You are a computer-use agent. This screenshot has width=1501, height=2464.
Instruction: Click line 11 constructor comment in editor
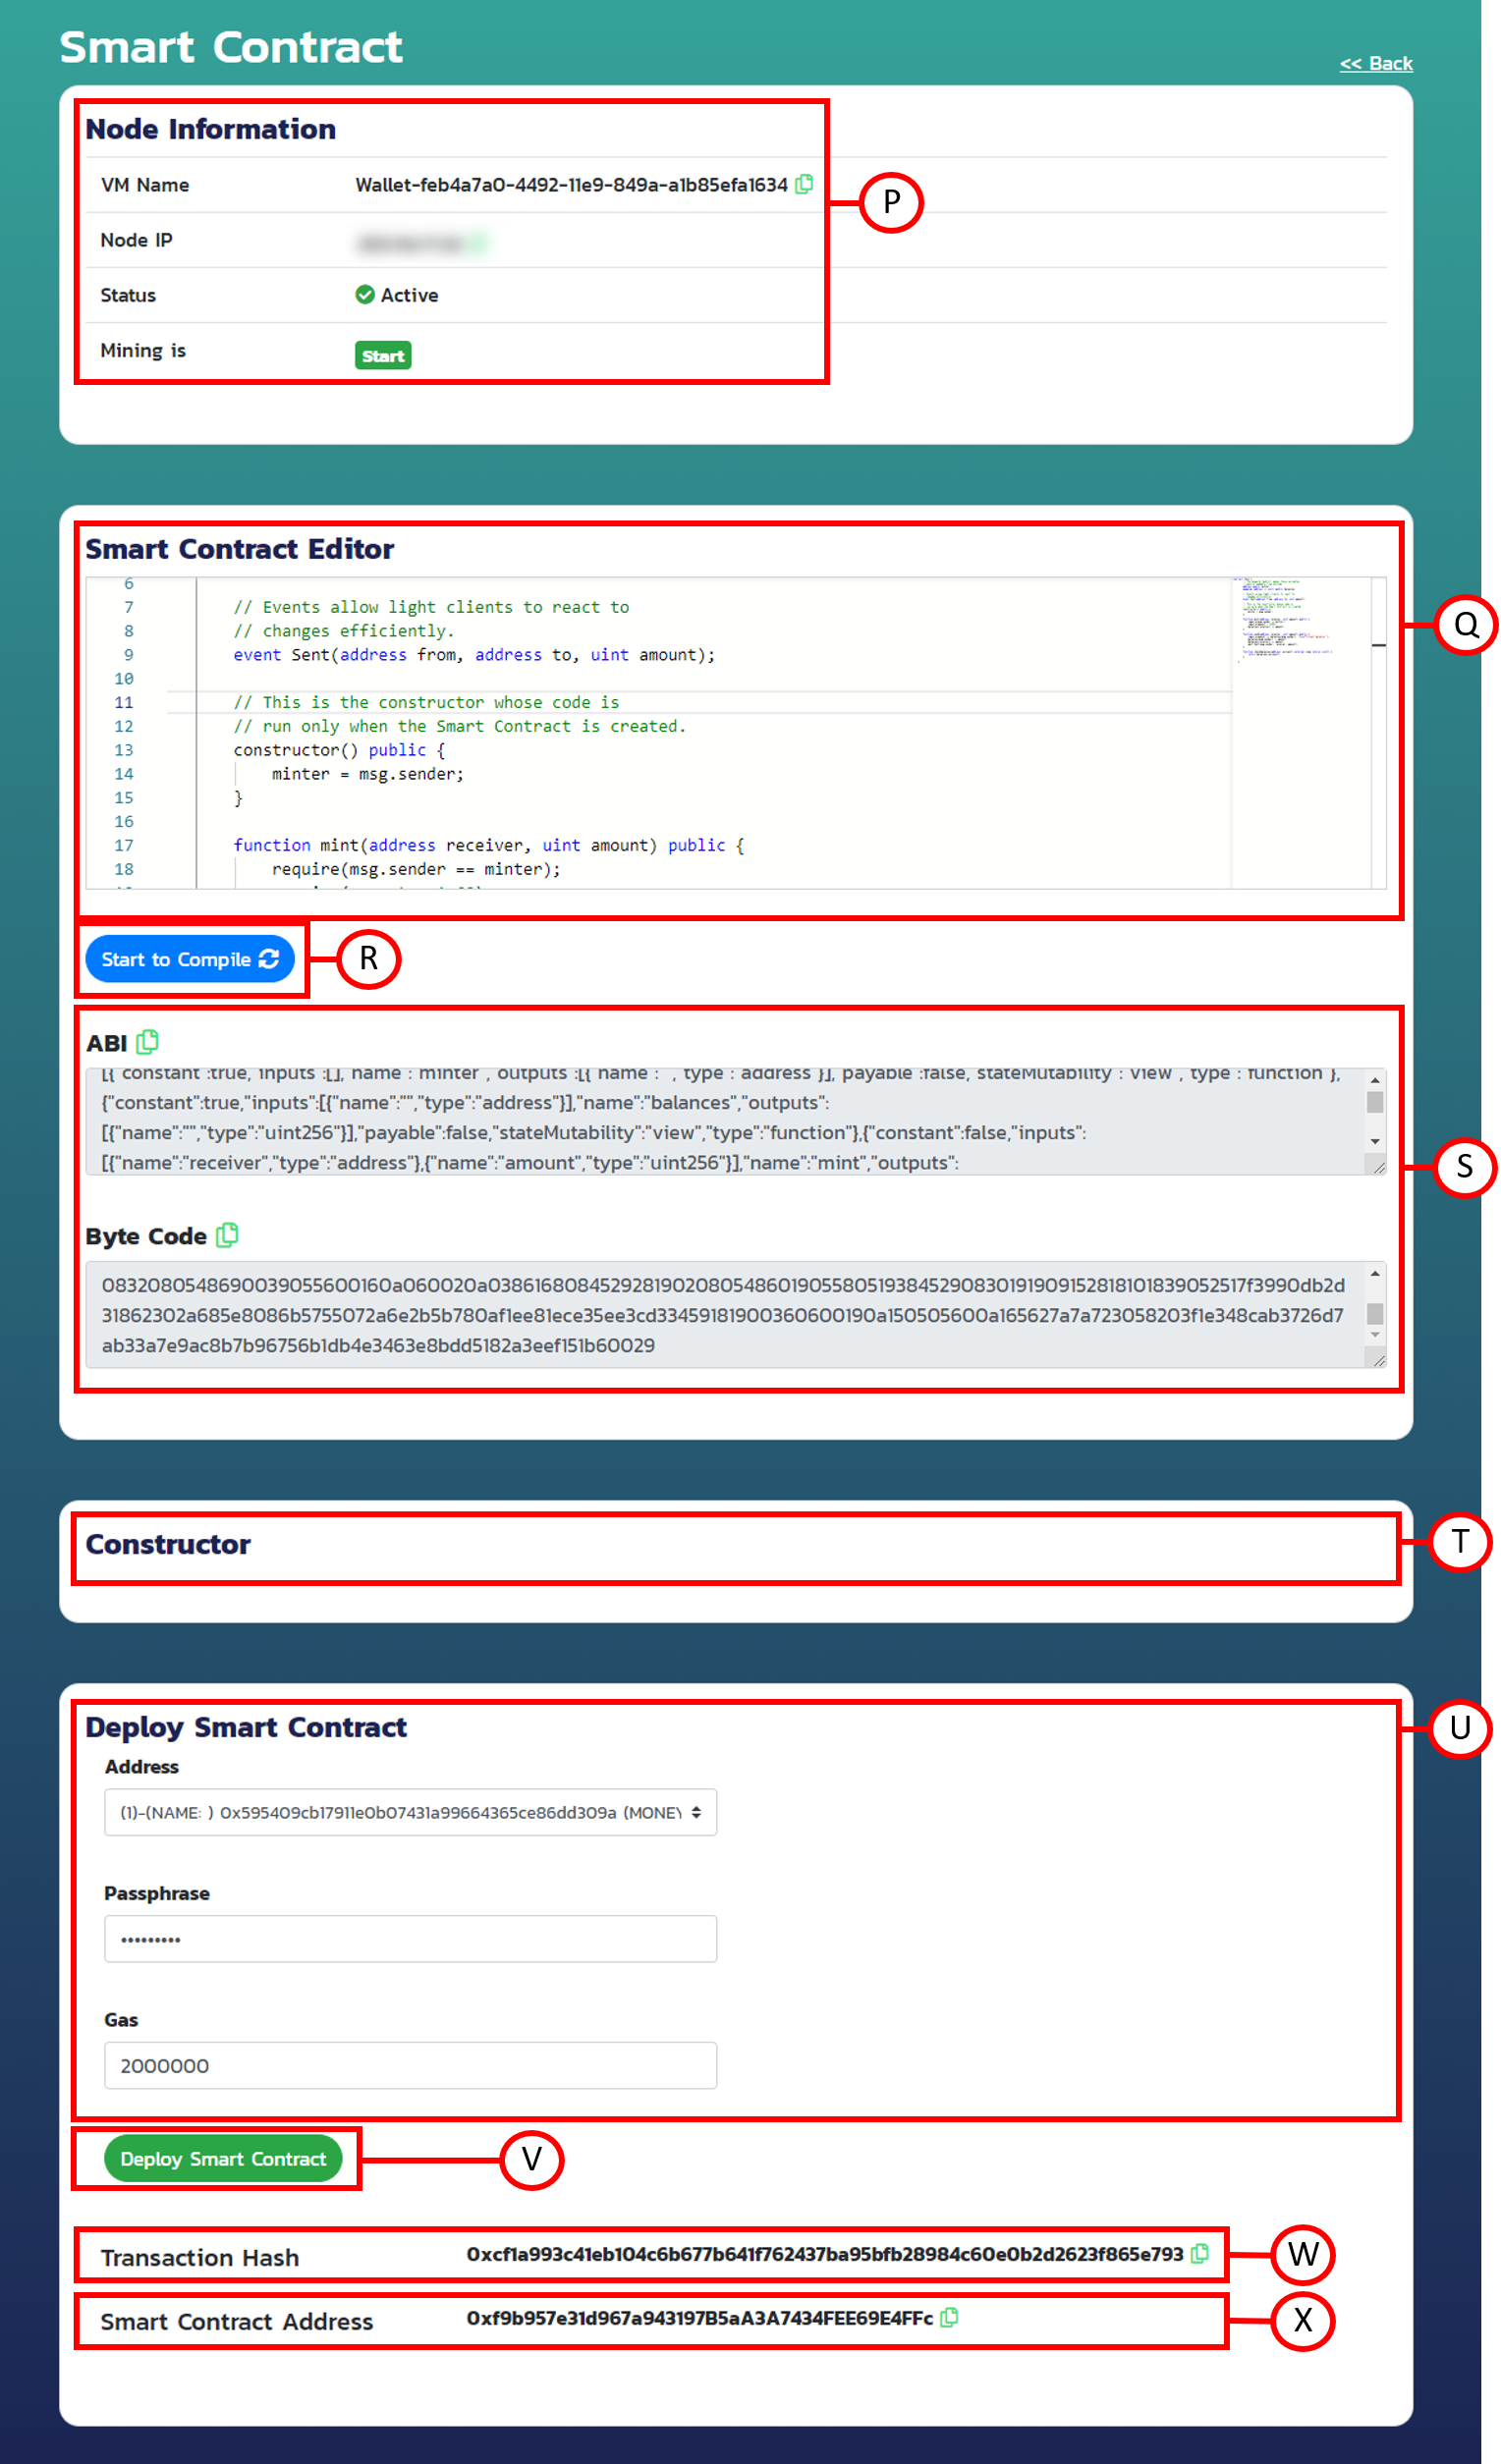tap(426, 702)
